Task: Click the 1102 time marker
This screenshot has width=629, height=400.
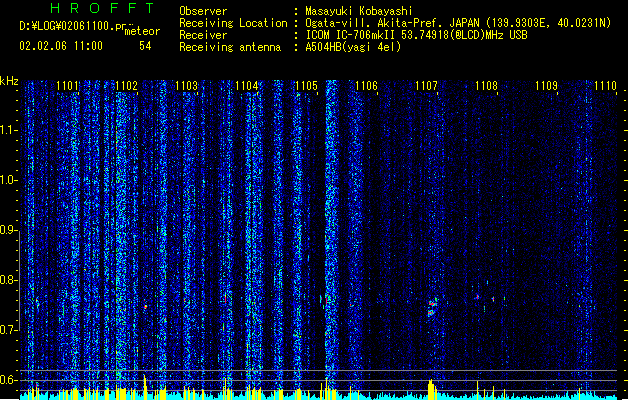Action: coord(126,86)
